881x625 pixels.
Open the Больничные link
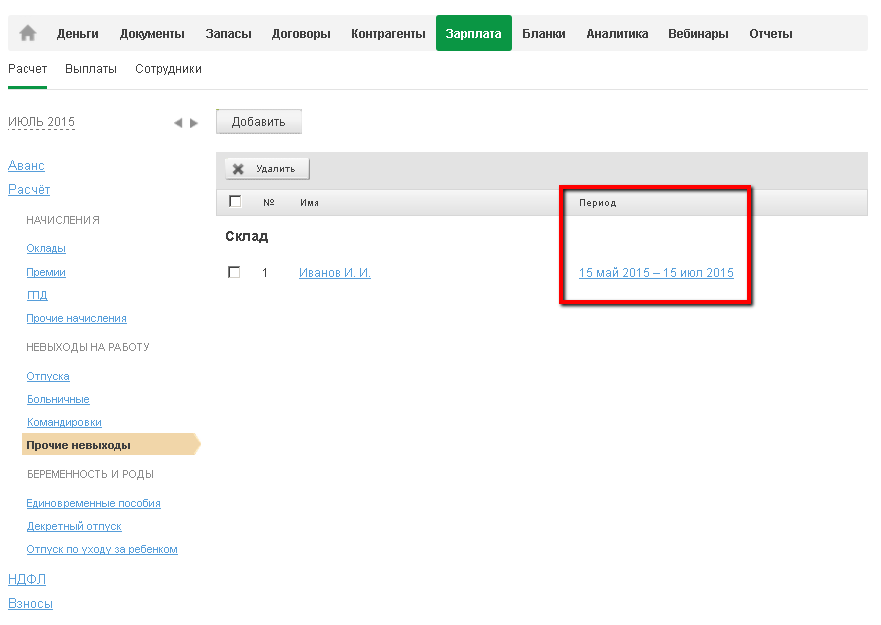pyautogui.click(x=58, y=400)
